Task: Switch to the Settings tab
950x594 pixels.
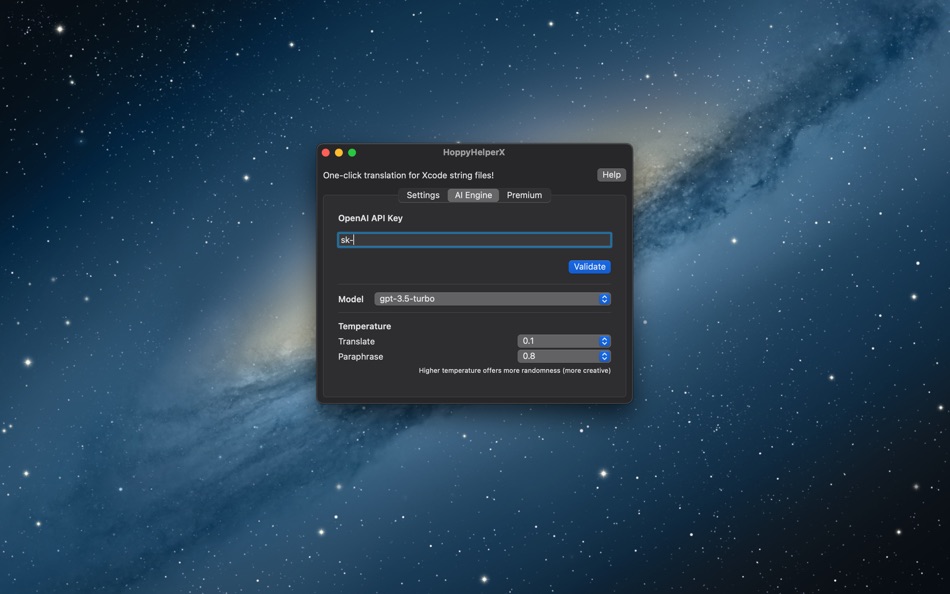Action: click(423, 195)
